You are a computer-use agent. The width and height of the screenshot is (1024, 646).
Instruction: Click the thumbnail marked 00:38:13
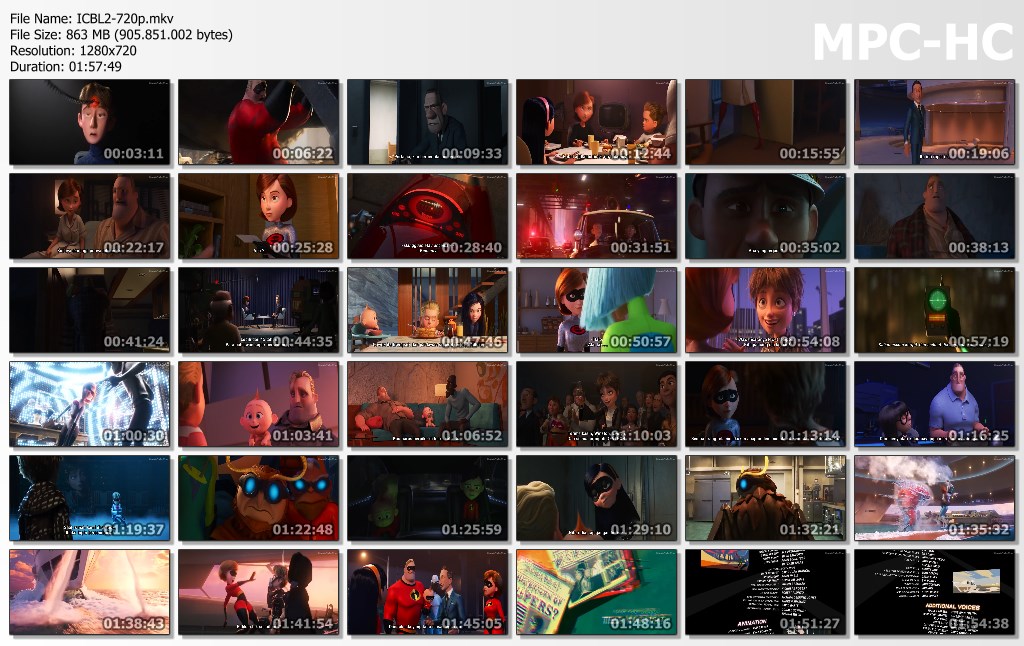(935, 216)
